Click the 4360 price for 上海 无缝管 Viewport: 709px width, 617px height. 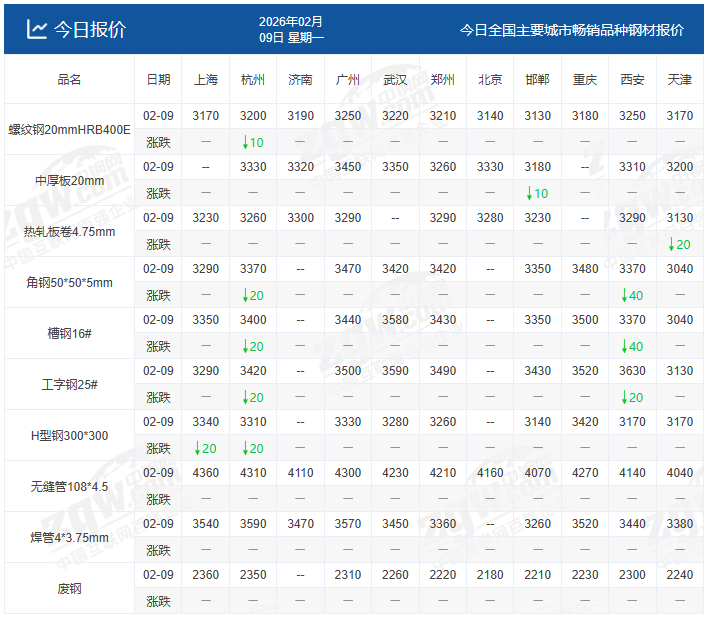(205, 473)
